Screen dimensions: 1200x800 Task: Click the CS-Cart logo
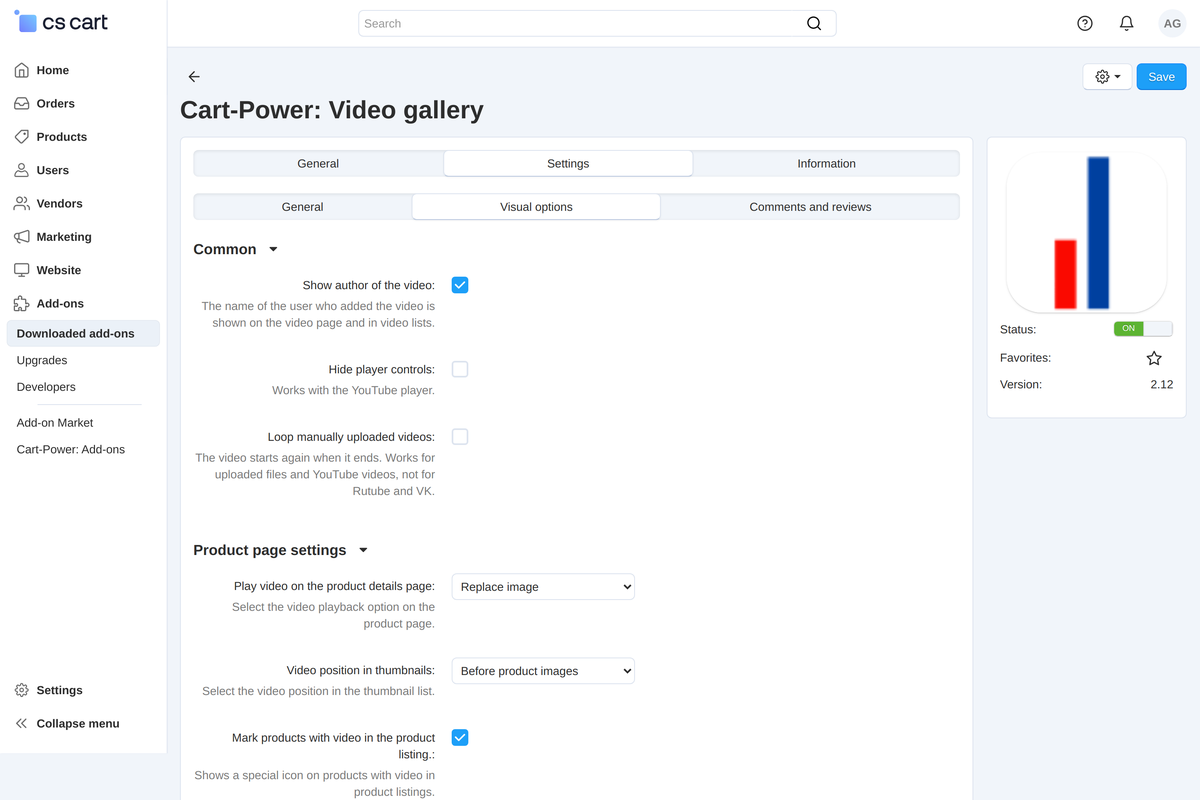point(61,21)
